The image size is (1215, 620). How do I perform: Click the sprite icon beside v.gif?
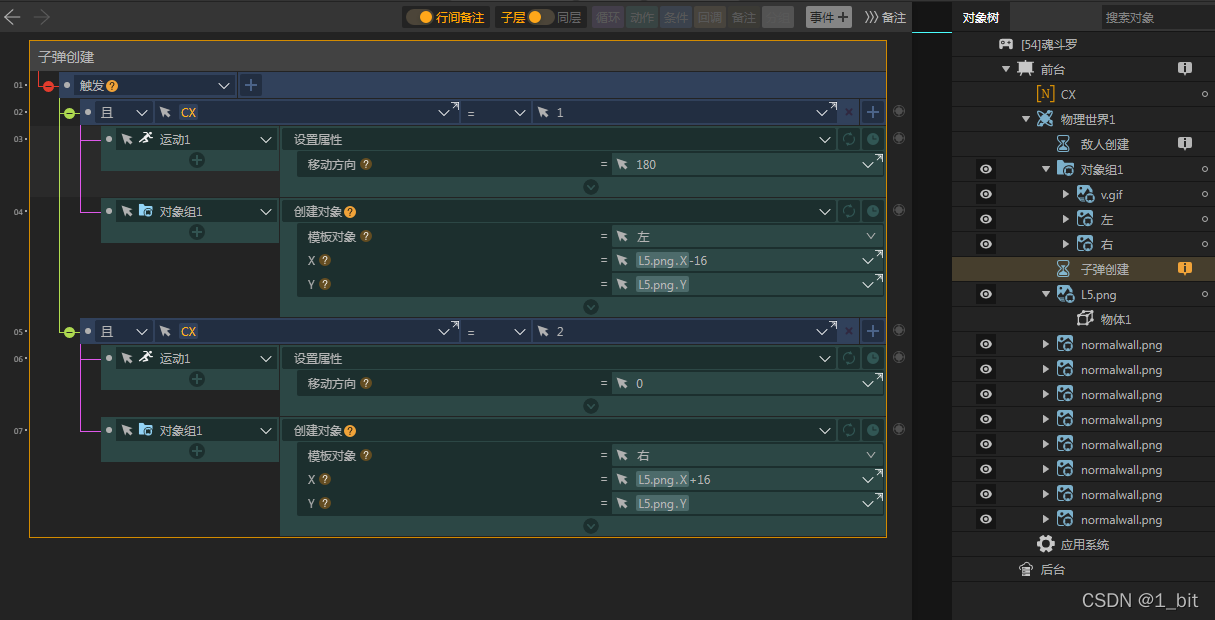click(1085, 194)
